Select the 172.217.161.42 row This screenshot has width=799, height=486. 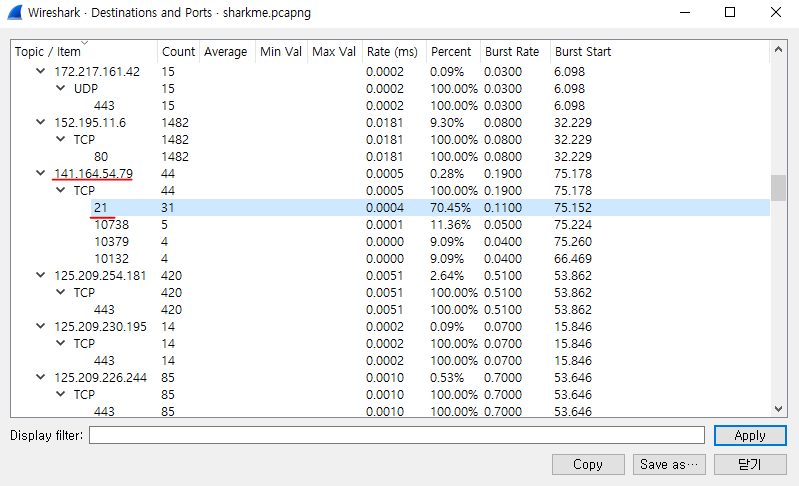coord(390,71)
